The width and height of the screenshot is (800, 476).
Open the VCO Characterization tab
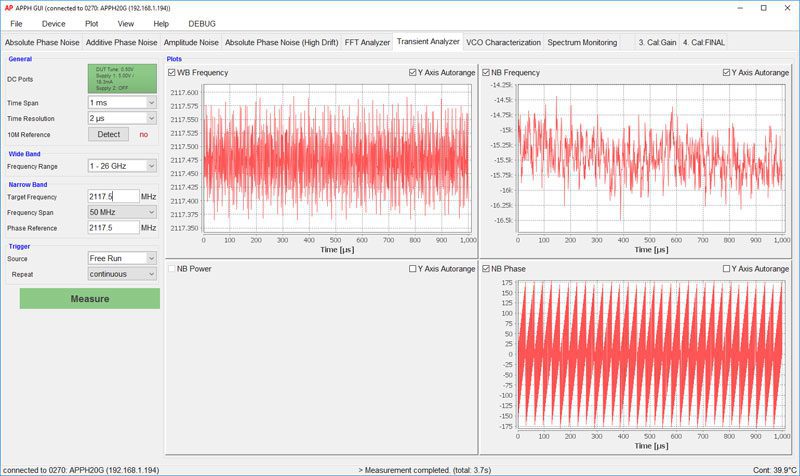point(502,43)
